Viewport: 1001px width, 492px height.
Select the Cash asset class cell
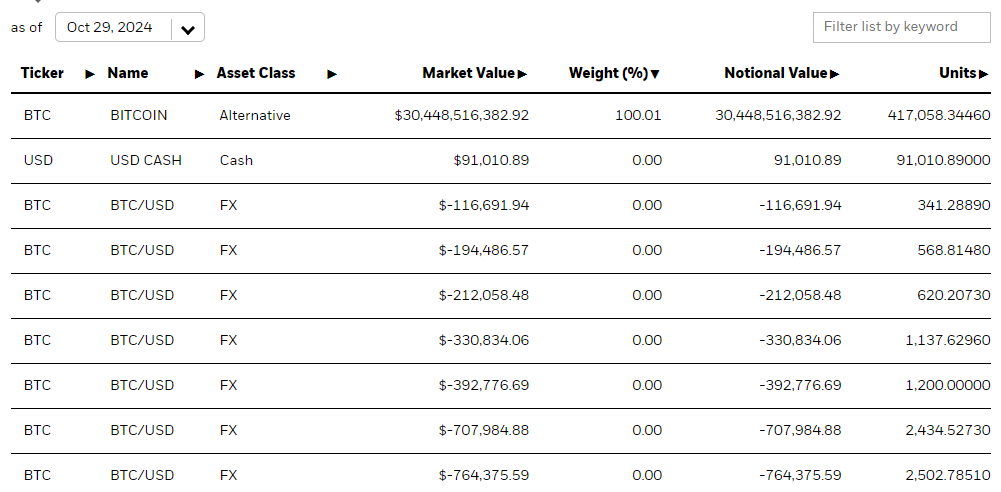237,160
